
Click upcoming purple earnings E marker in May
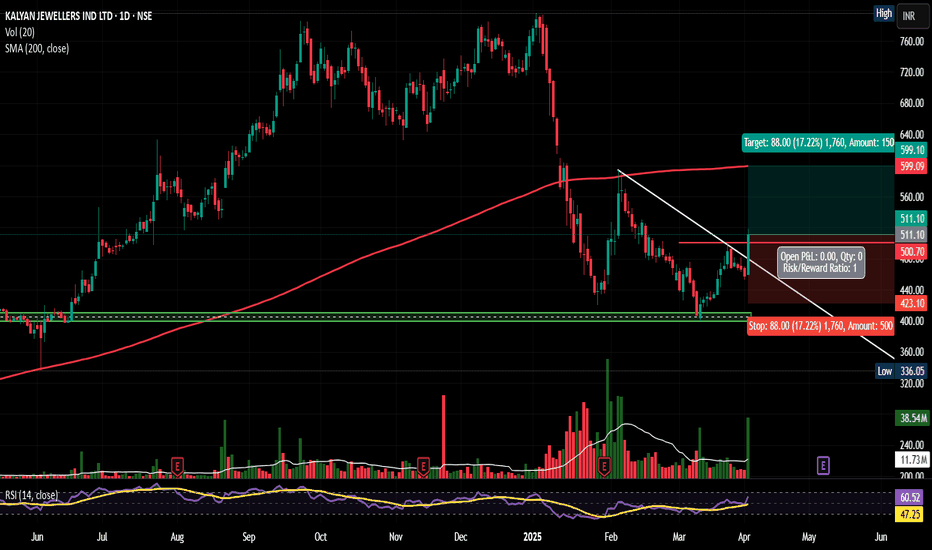[x=823, y=465]
